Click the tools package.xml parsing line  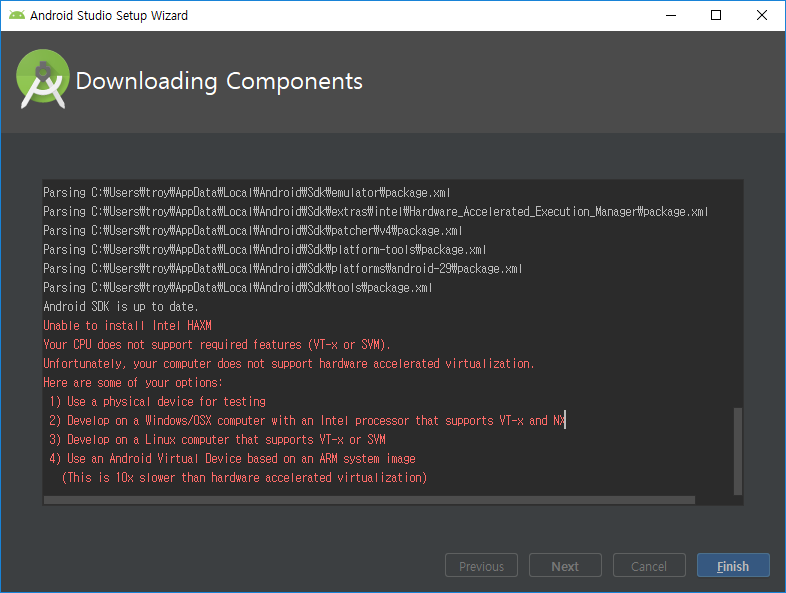pos(238,288)
